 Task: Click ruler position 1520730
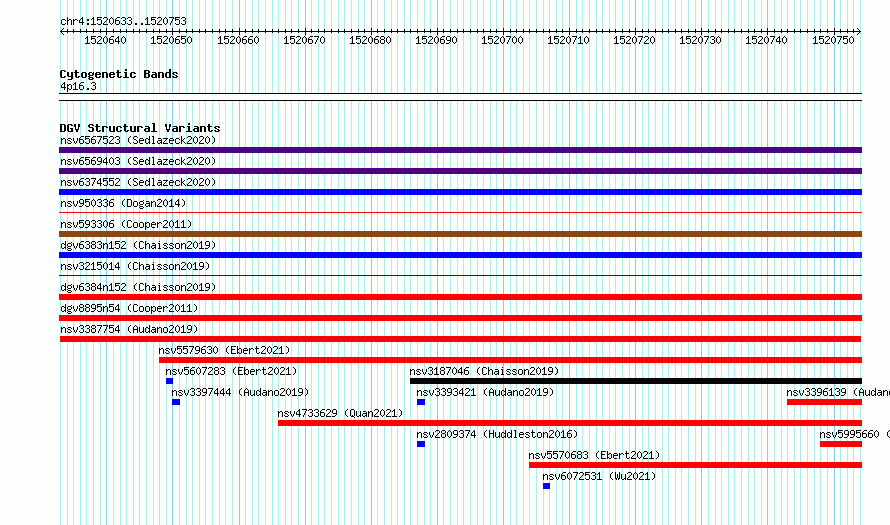pyautogui.click(x=700, y=40)
